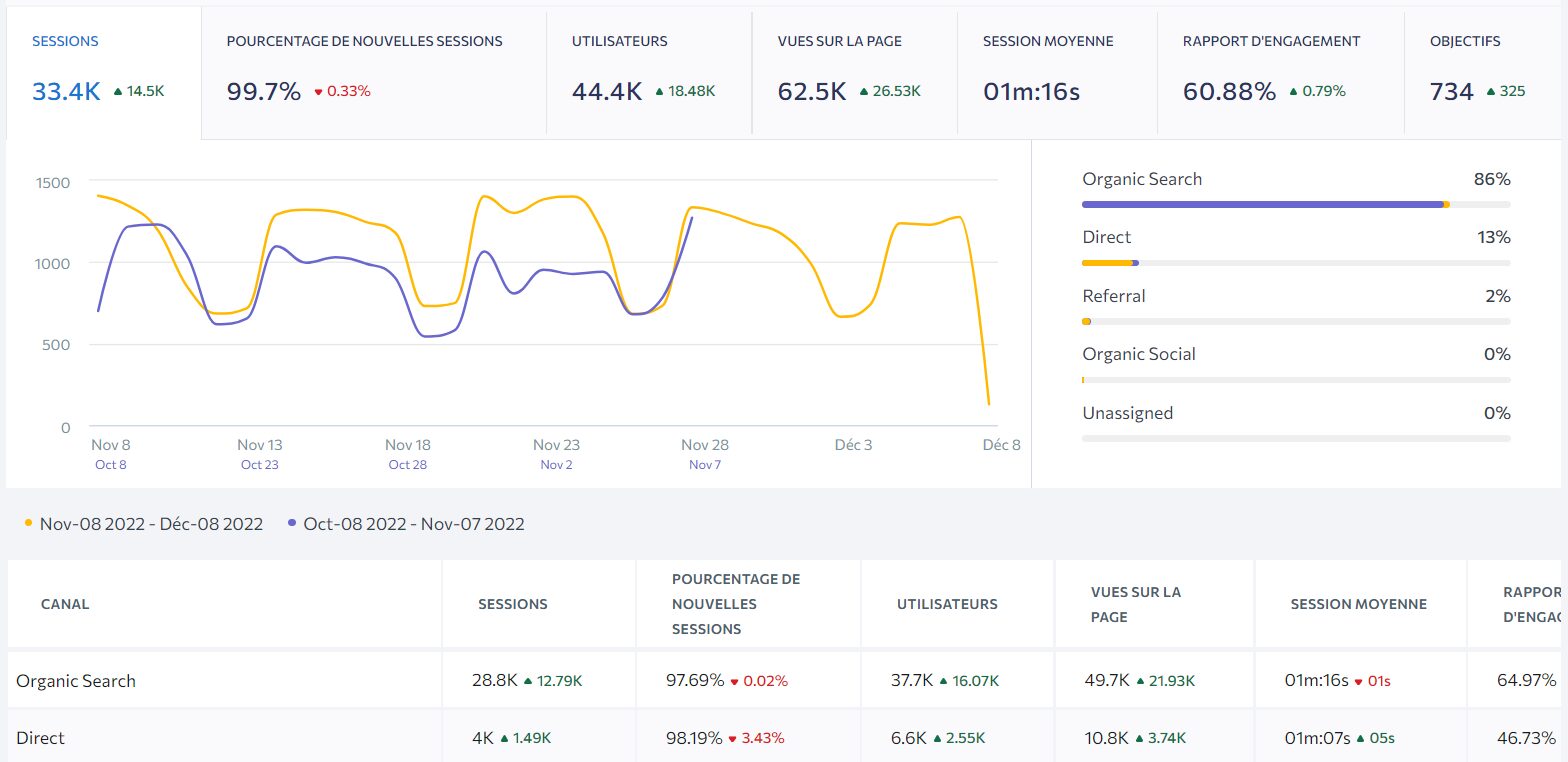
Task: Select the Vues sur la page tab
Action: tap(854, 72)
